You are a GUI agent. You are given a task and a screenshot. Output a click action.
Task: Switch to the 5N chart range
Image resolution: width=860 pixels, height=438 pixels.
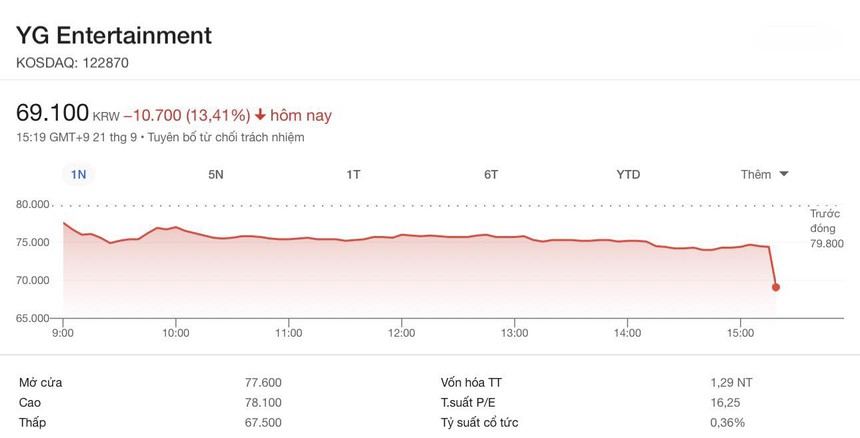(x=216, y=174)
